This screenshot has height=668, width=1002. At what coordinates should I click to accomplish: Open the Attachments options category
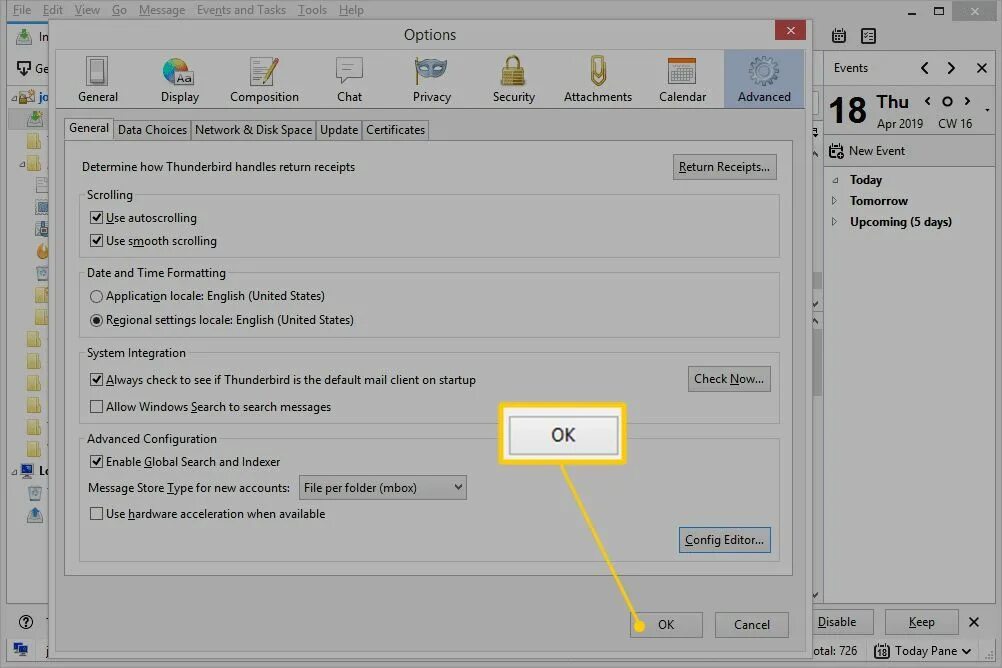pos(597,80)
